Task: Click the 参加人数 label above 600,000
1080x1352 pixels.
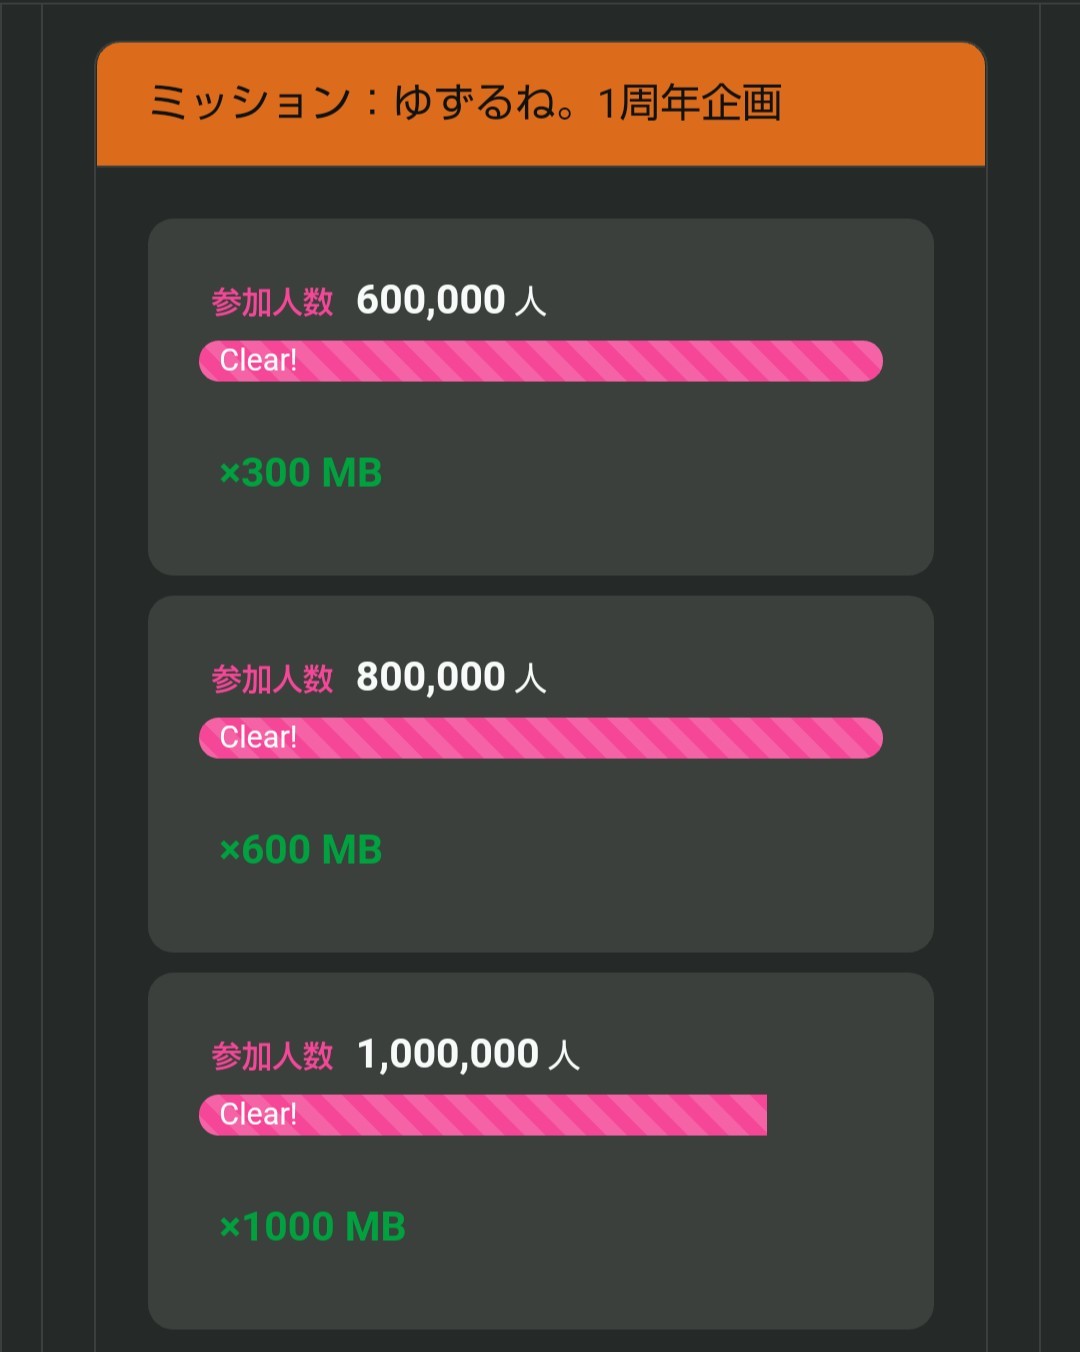Action: pyautogui.click(x=272, y=301)
